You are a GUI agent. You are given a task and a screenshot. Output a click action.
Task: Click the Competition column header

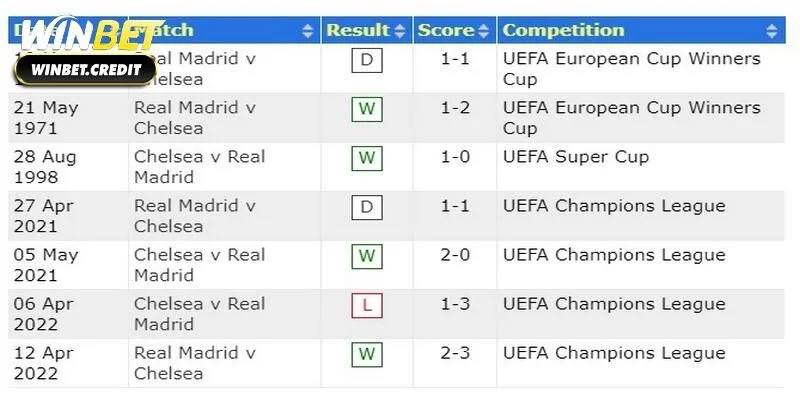pos(641,30)
